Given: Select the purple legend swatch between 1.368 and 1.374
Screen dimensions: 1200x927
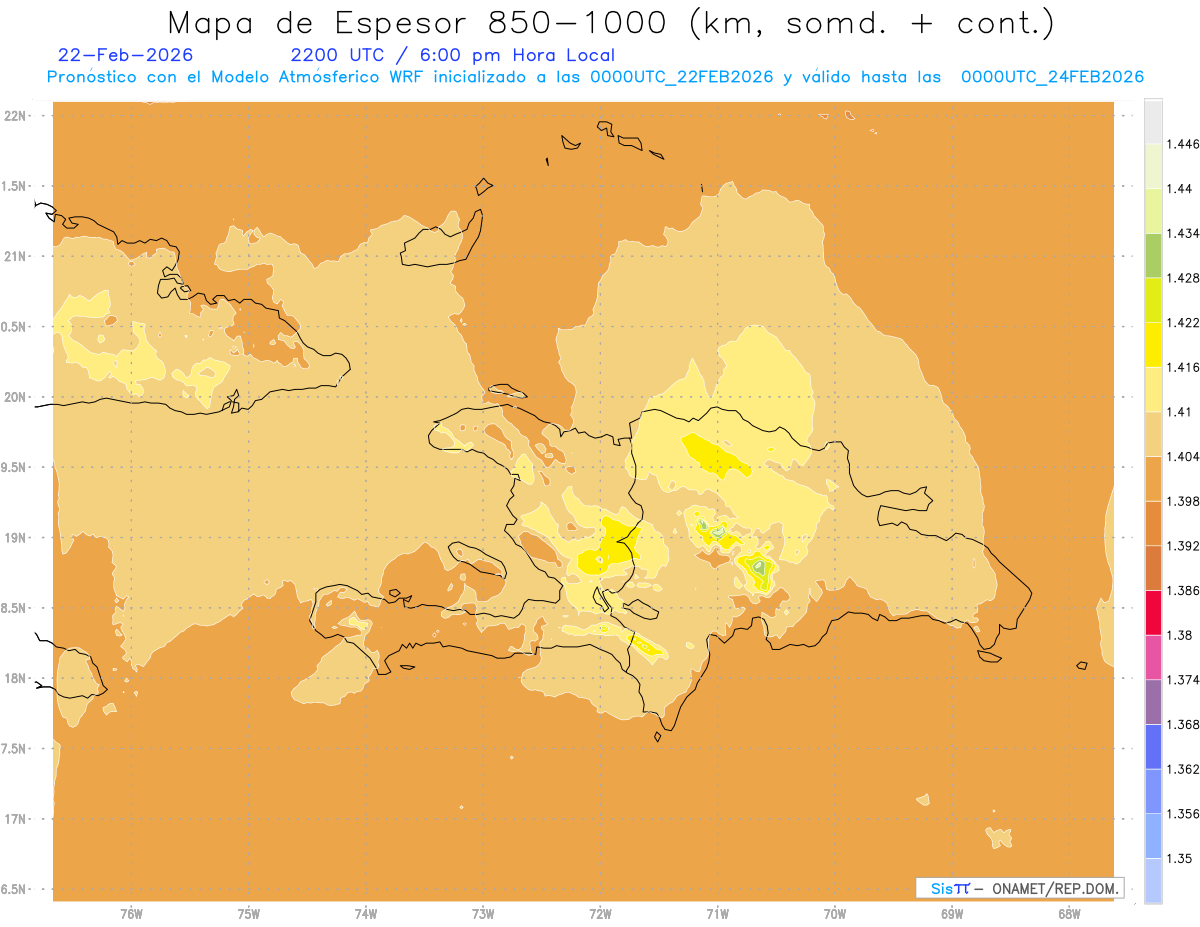Looking at the screenshot, I should 1153,702.
